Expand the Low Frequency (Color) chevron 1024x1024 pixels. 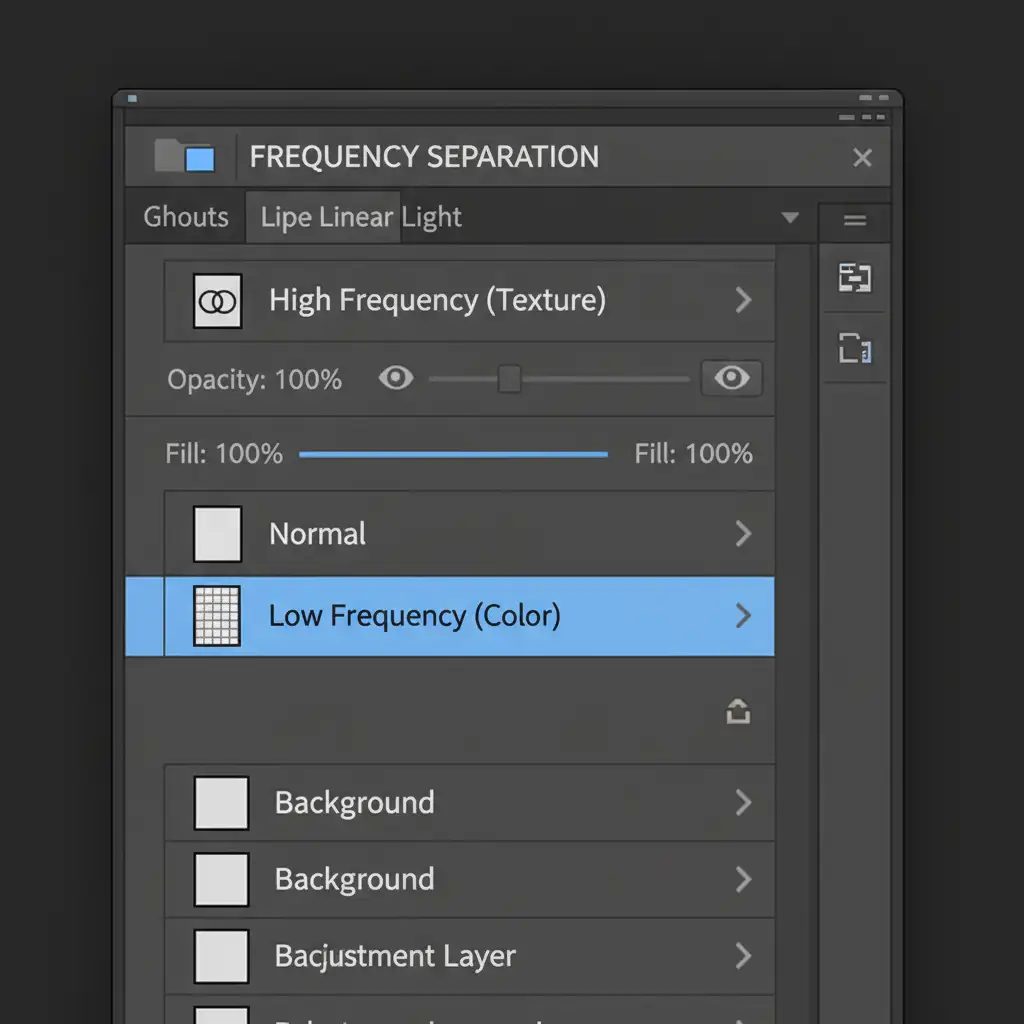743,615
